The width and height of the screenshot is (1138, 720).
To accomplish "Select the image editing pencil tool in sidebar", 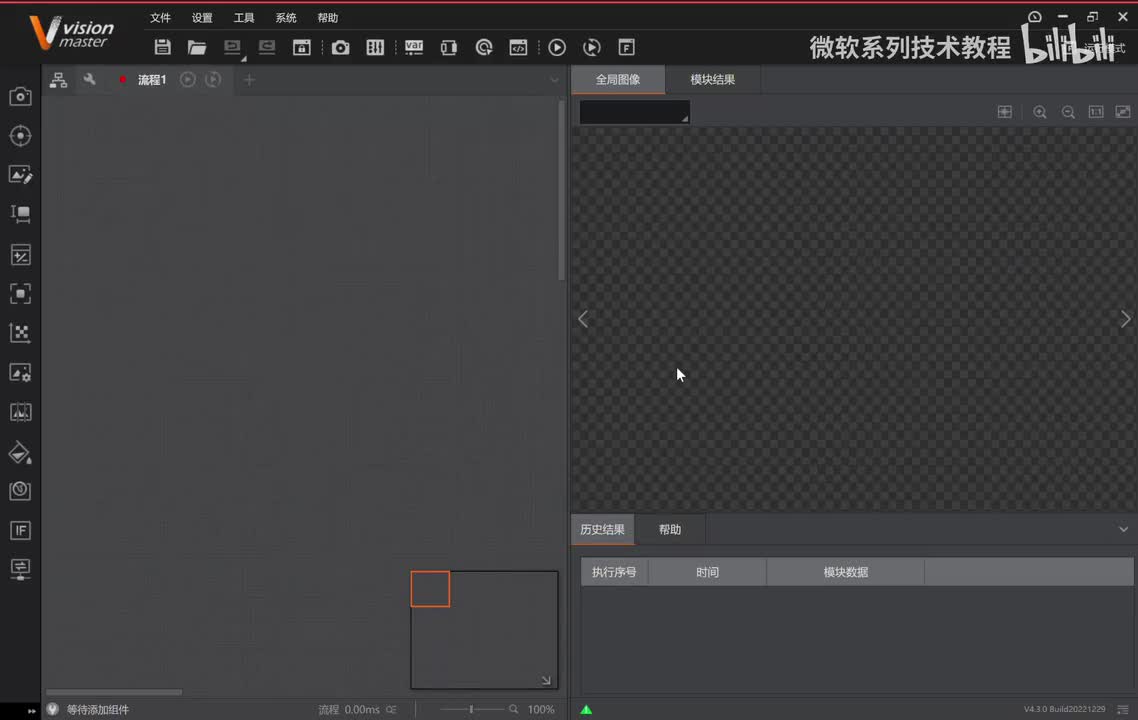I will [x=20, y=175].
